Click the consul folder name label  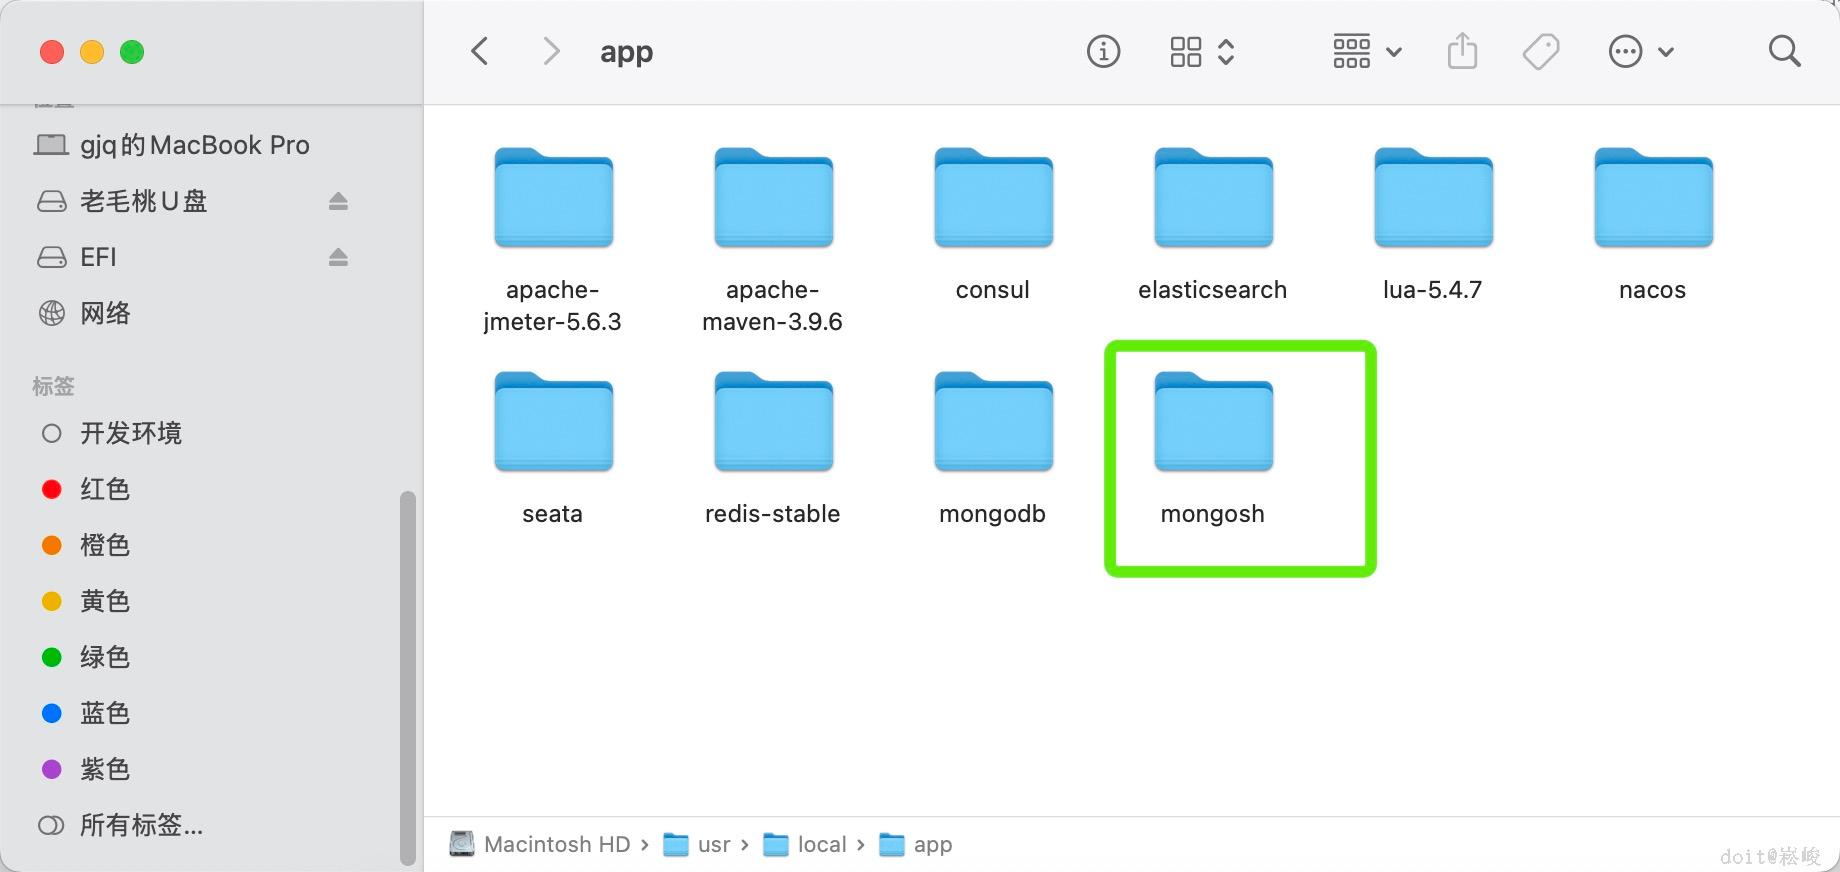(x=993, y=289)
